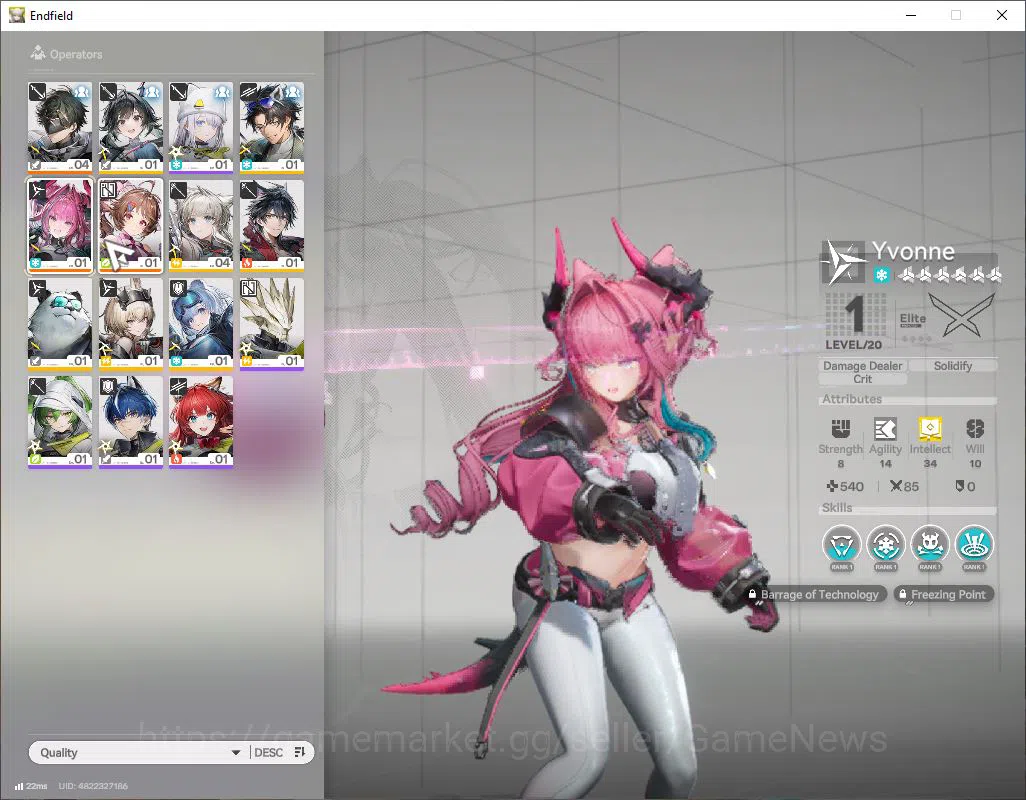Click the locked Freezing Point talent

(944, 594)
